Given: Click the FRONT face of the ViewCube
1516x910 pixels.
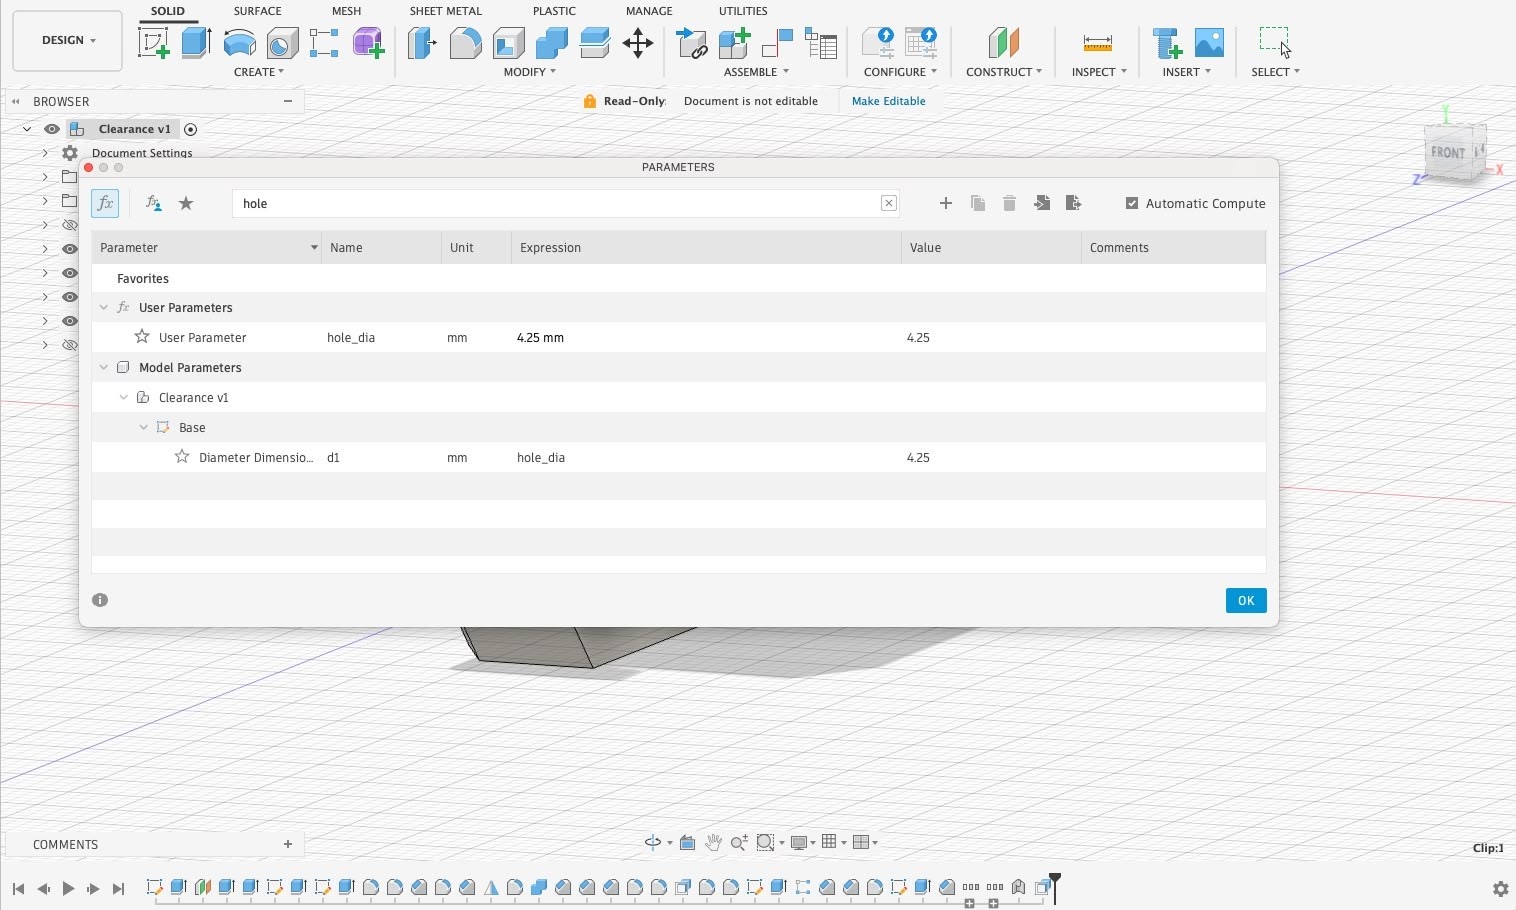Looking at the screenshot, I should click(1447, 153).
